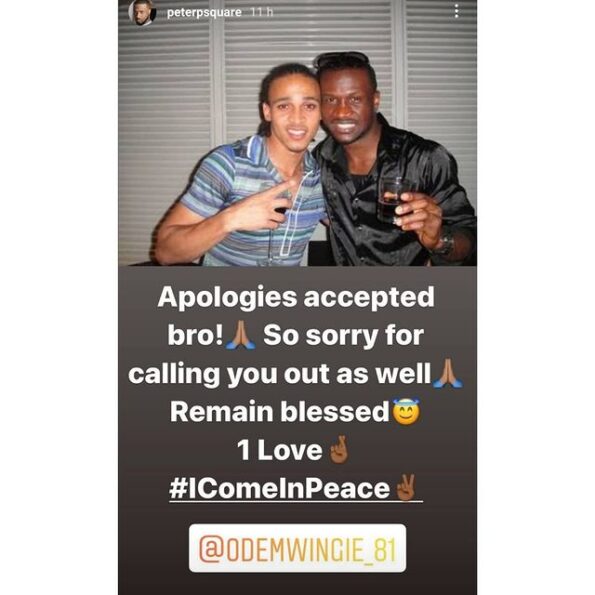Tap the praying hands emoji after well
Viewport: 595px width, 595px height.
[448, 373]
